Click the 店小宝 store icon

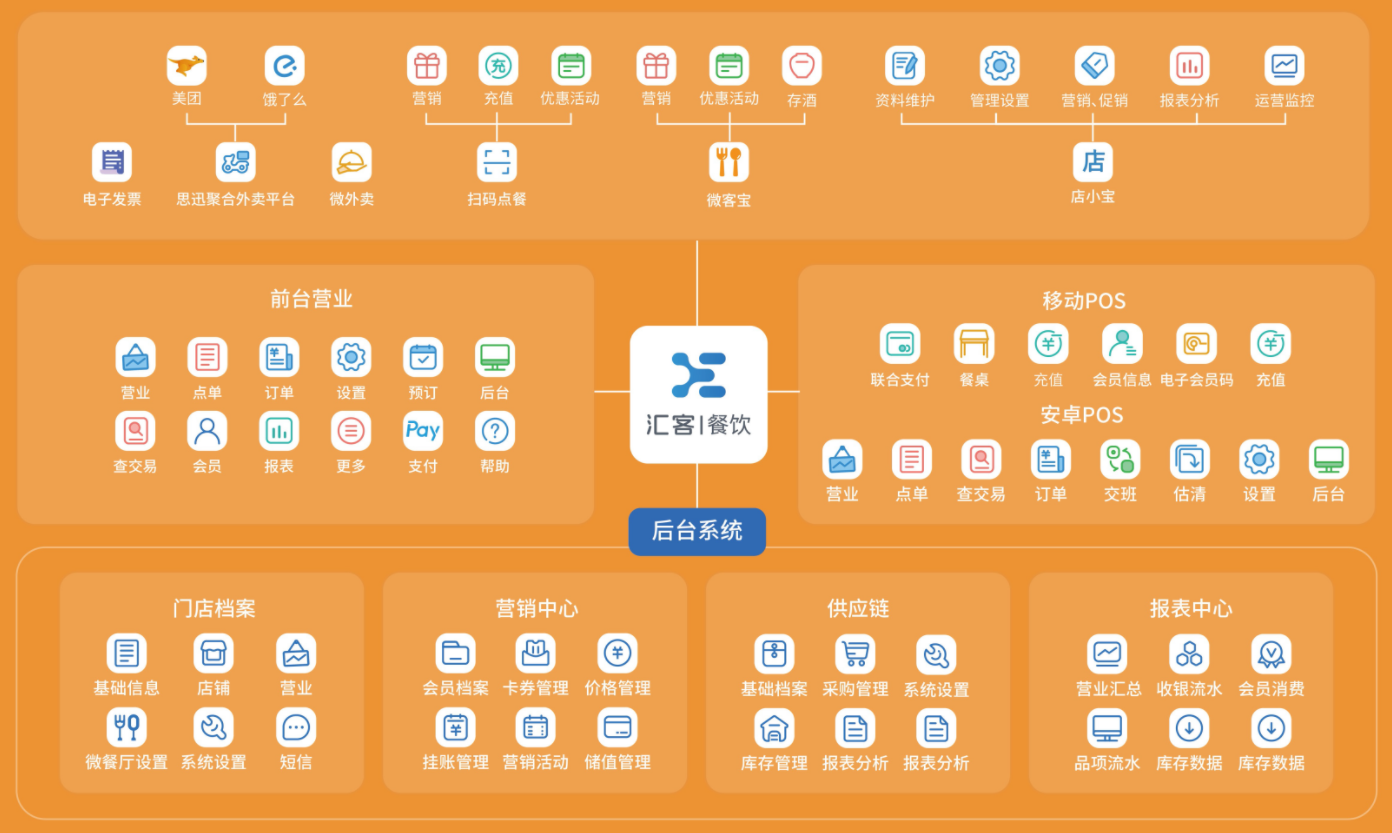coord(1092,161)
